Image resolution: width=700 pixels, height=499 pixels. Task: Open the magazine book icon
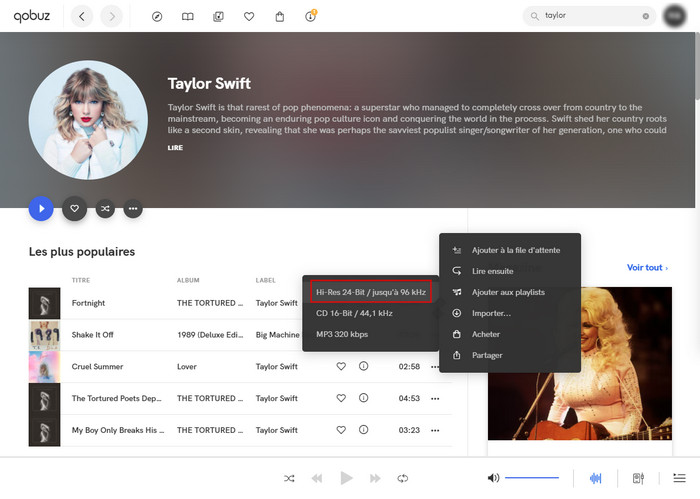pos(187,16)
